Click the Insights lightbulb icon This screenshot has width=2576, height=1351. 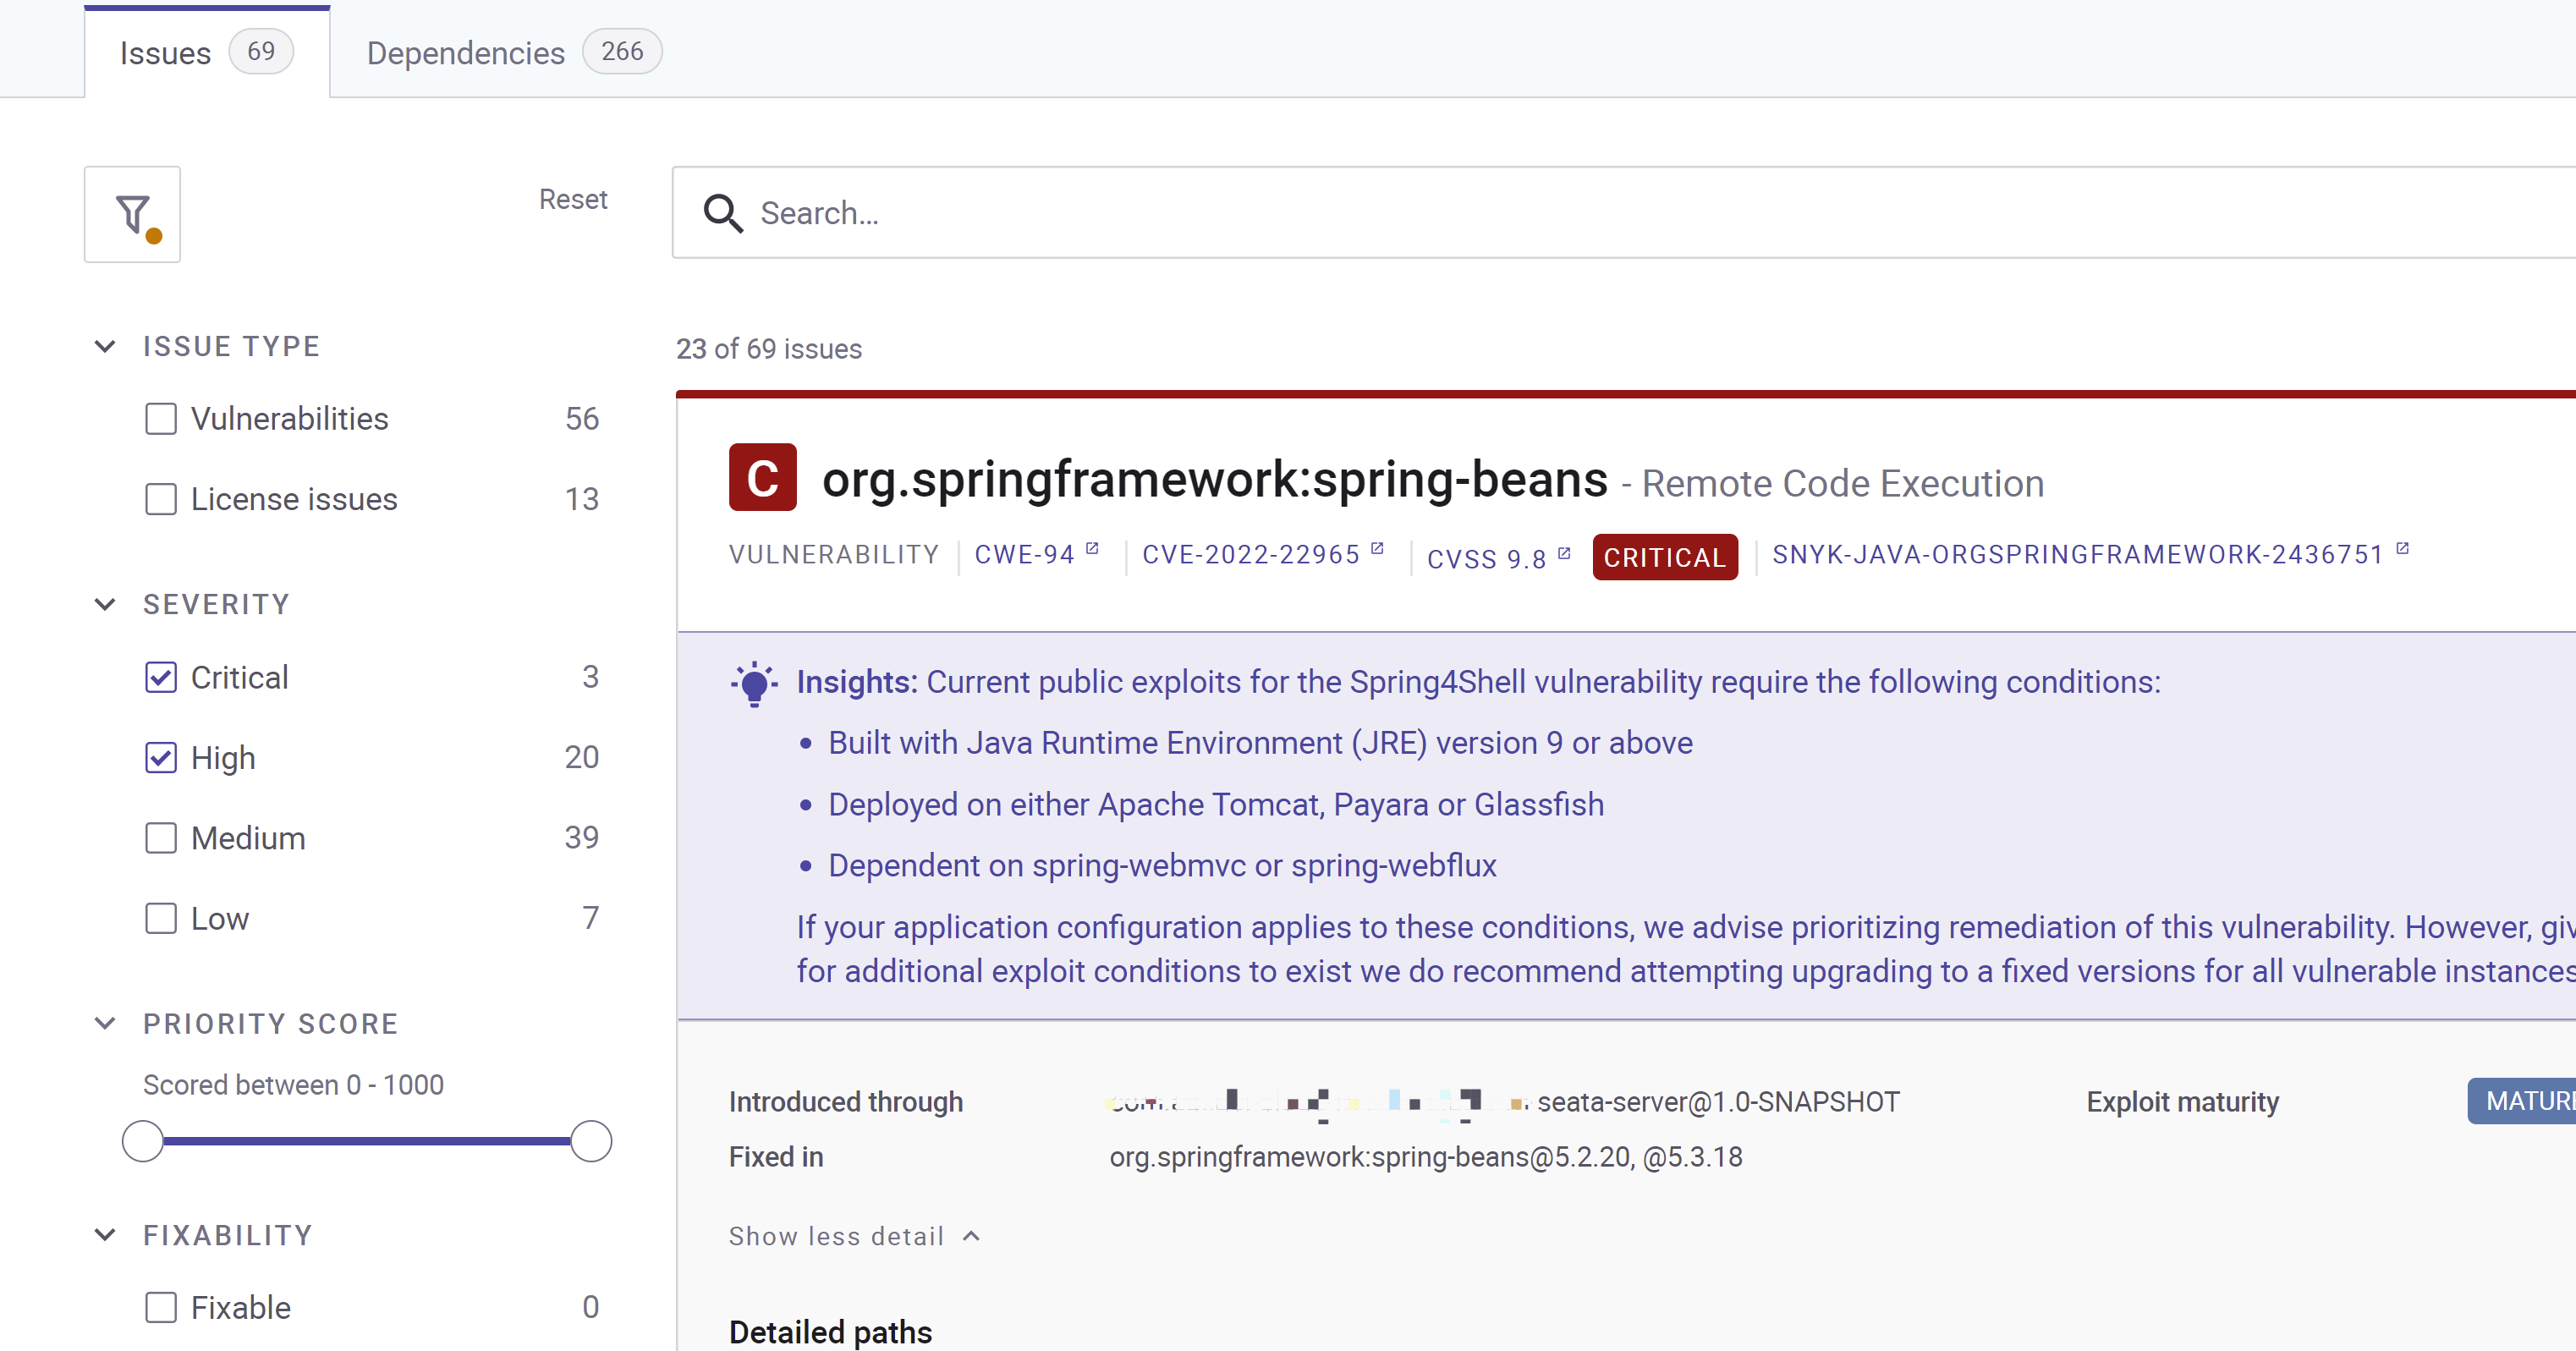point(754,684)
